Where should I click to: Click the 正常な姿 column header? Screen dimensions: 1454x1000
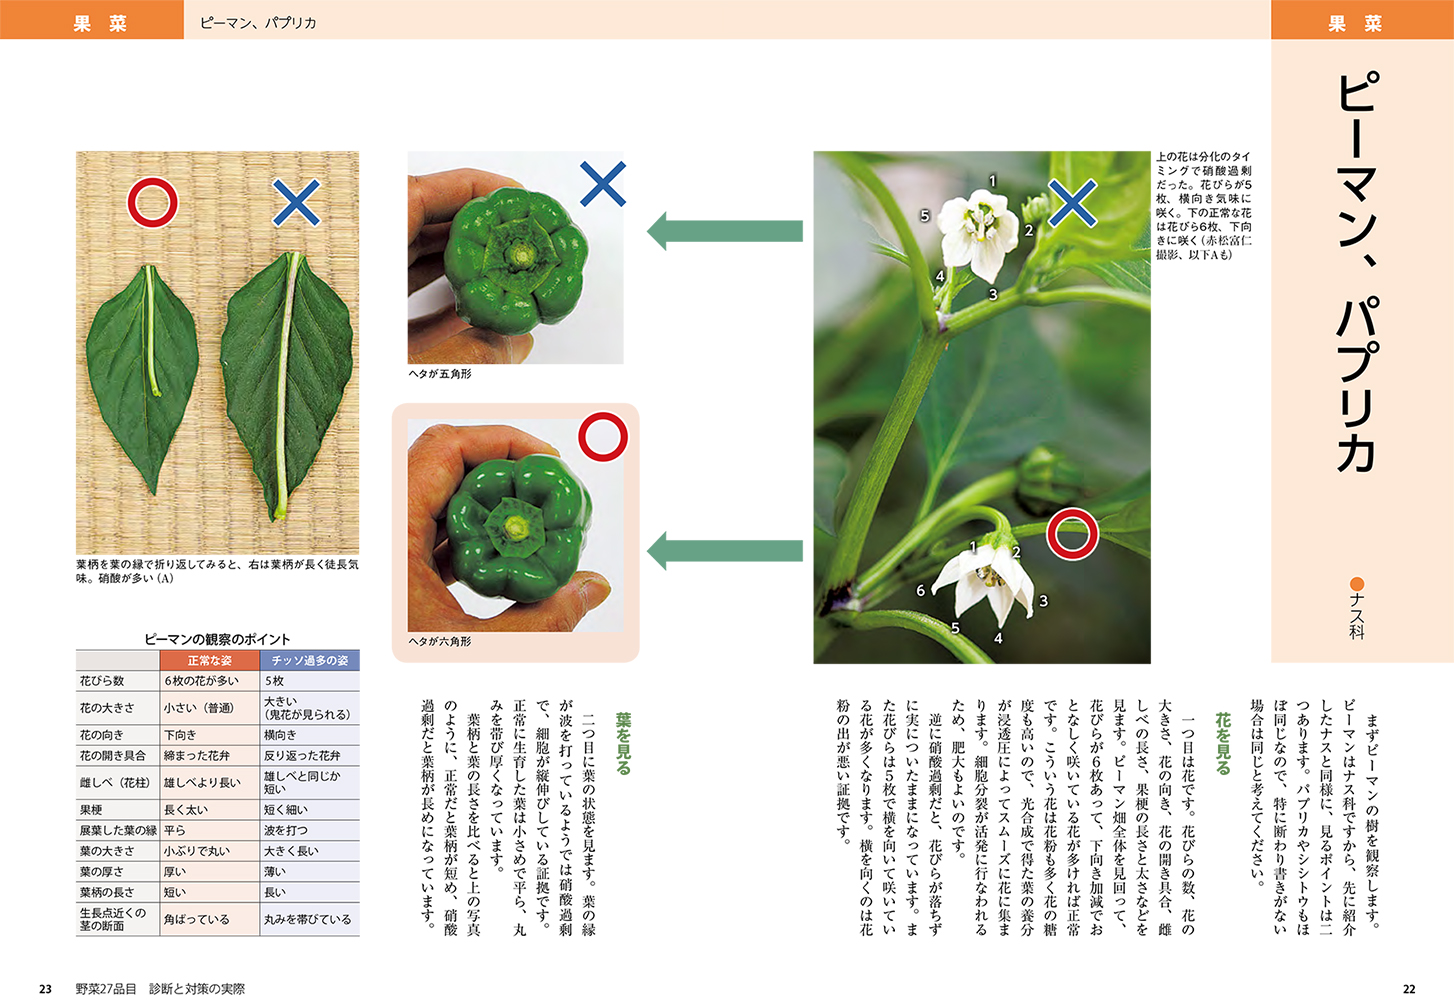210,661
